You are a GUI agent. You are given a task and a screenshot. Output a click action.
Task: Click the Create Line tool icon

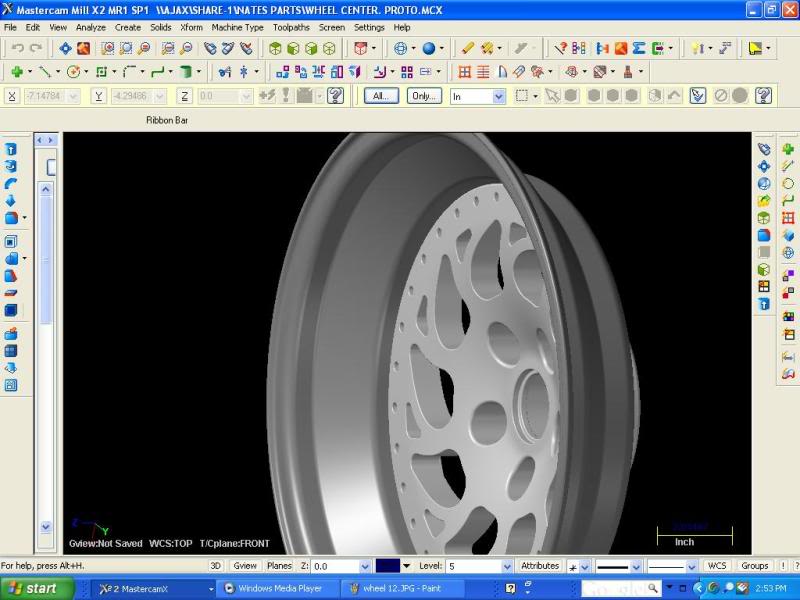point(44,72)
